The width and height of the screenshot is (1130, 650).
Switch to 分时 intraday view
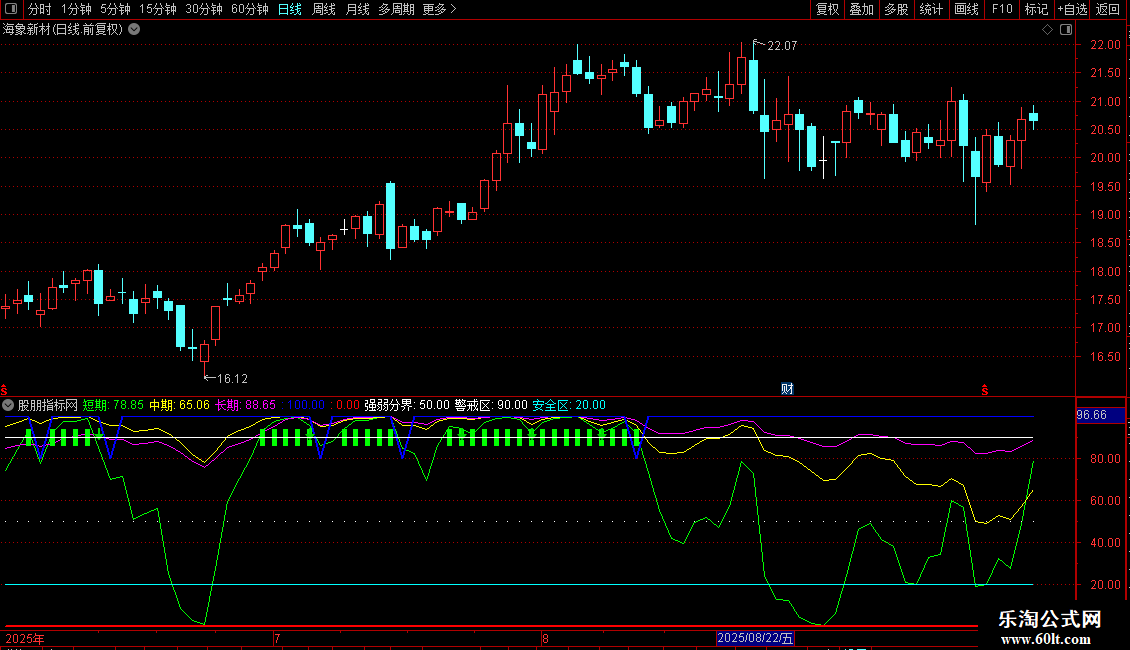tap(40, 9)
